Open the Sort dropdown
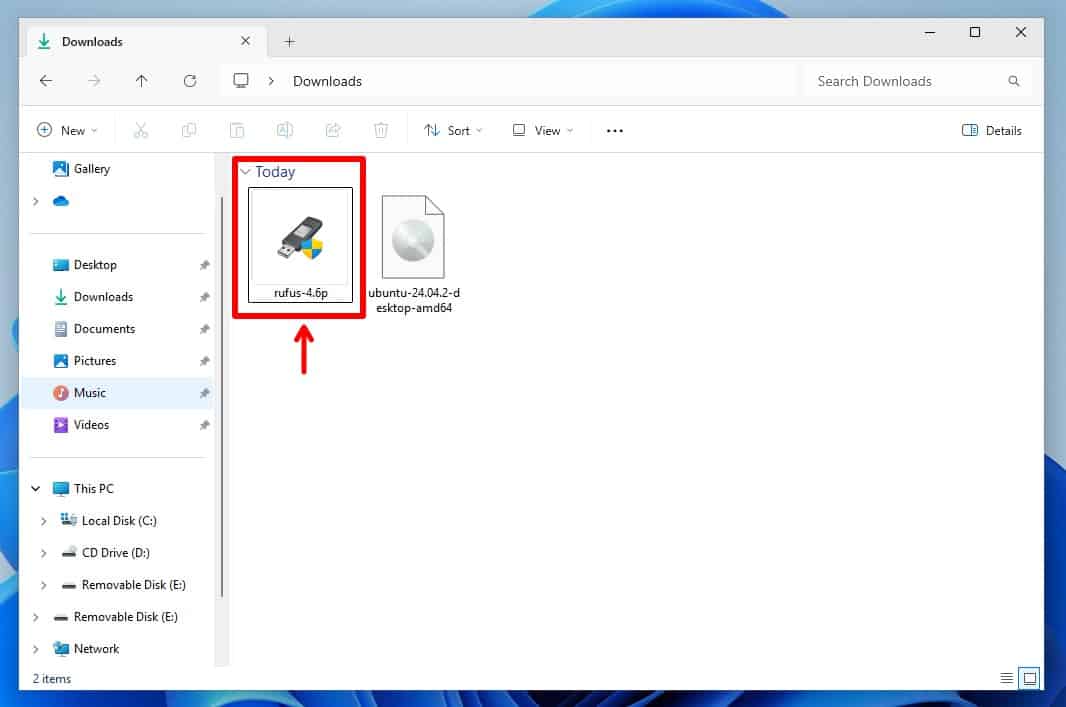Image resolution: width=1066 pixels, height=707 pixels. [x=452, y=130]
